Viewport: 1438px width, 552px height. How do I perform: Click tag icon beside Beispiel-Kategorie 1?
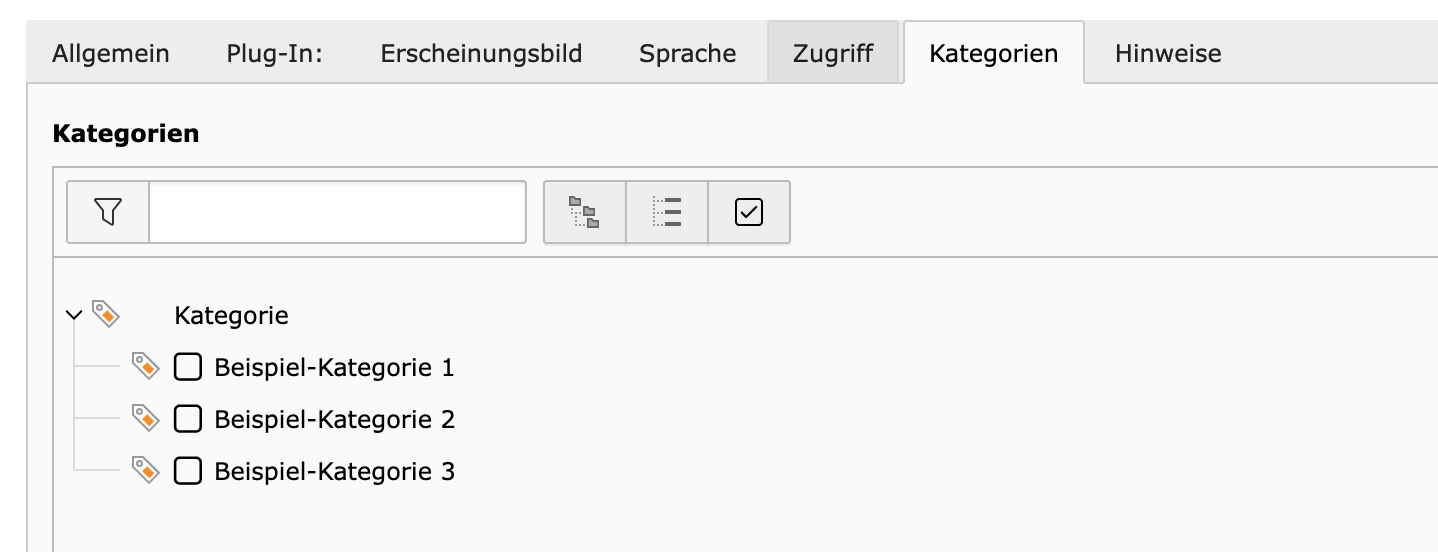pyautogui.click(x=146, y=366)
